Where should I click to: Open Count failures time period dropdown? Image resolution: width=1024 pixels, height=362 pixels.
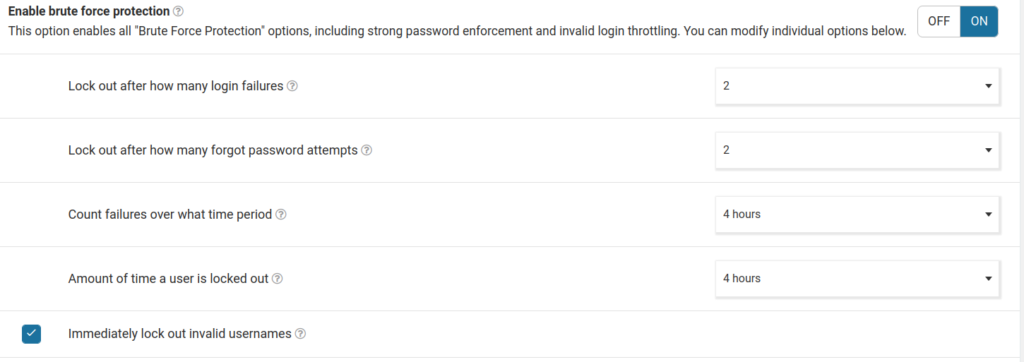point(857,214)
